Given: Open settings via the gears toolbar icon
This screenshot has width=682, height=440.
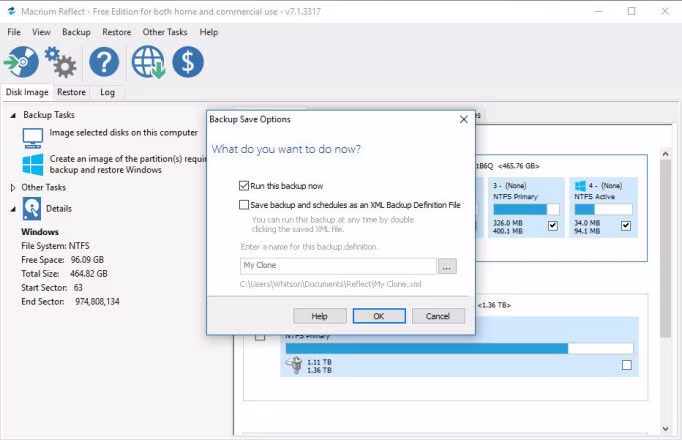Looking at the screenshot, I should click(60, 62).
